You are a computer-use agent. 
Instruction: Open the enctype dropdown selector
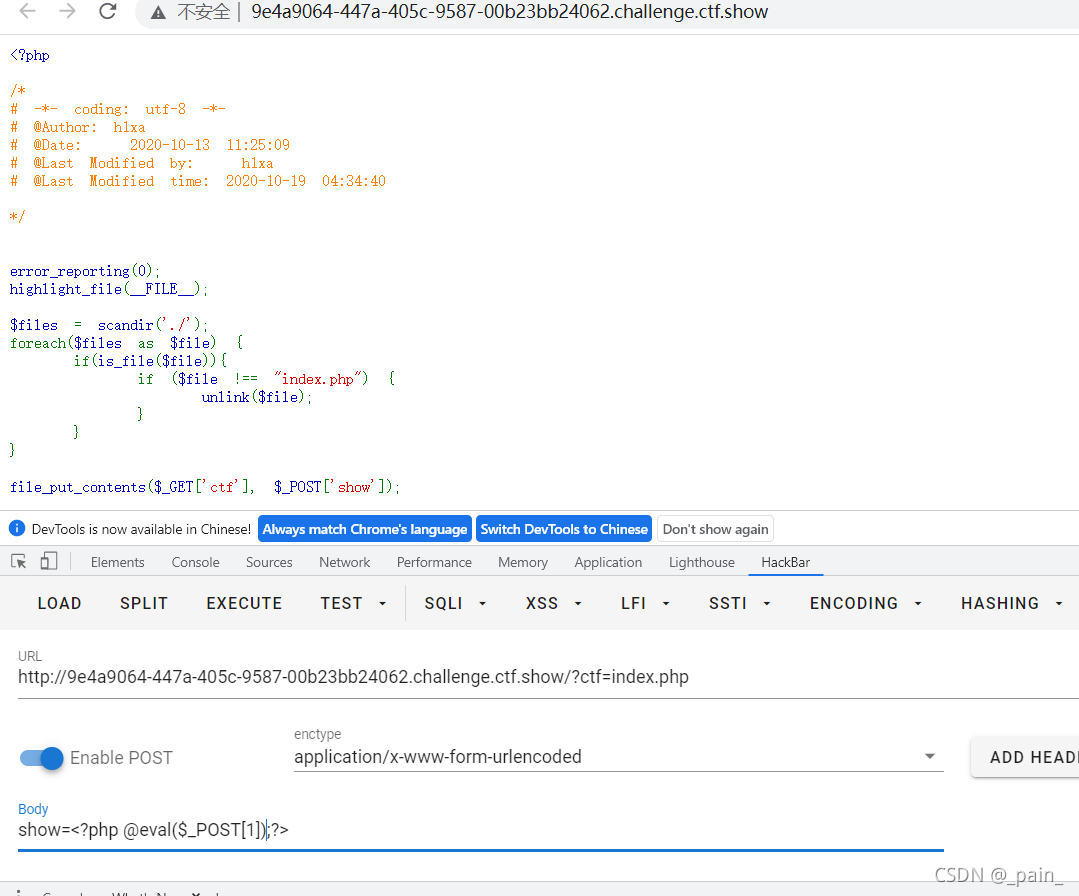[x=618, y=757]
